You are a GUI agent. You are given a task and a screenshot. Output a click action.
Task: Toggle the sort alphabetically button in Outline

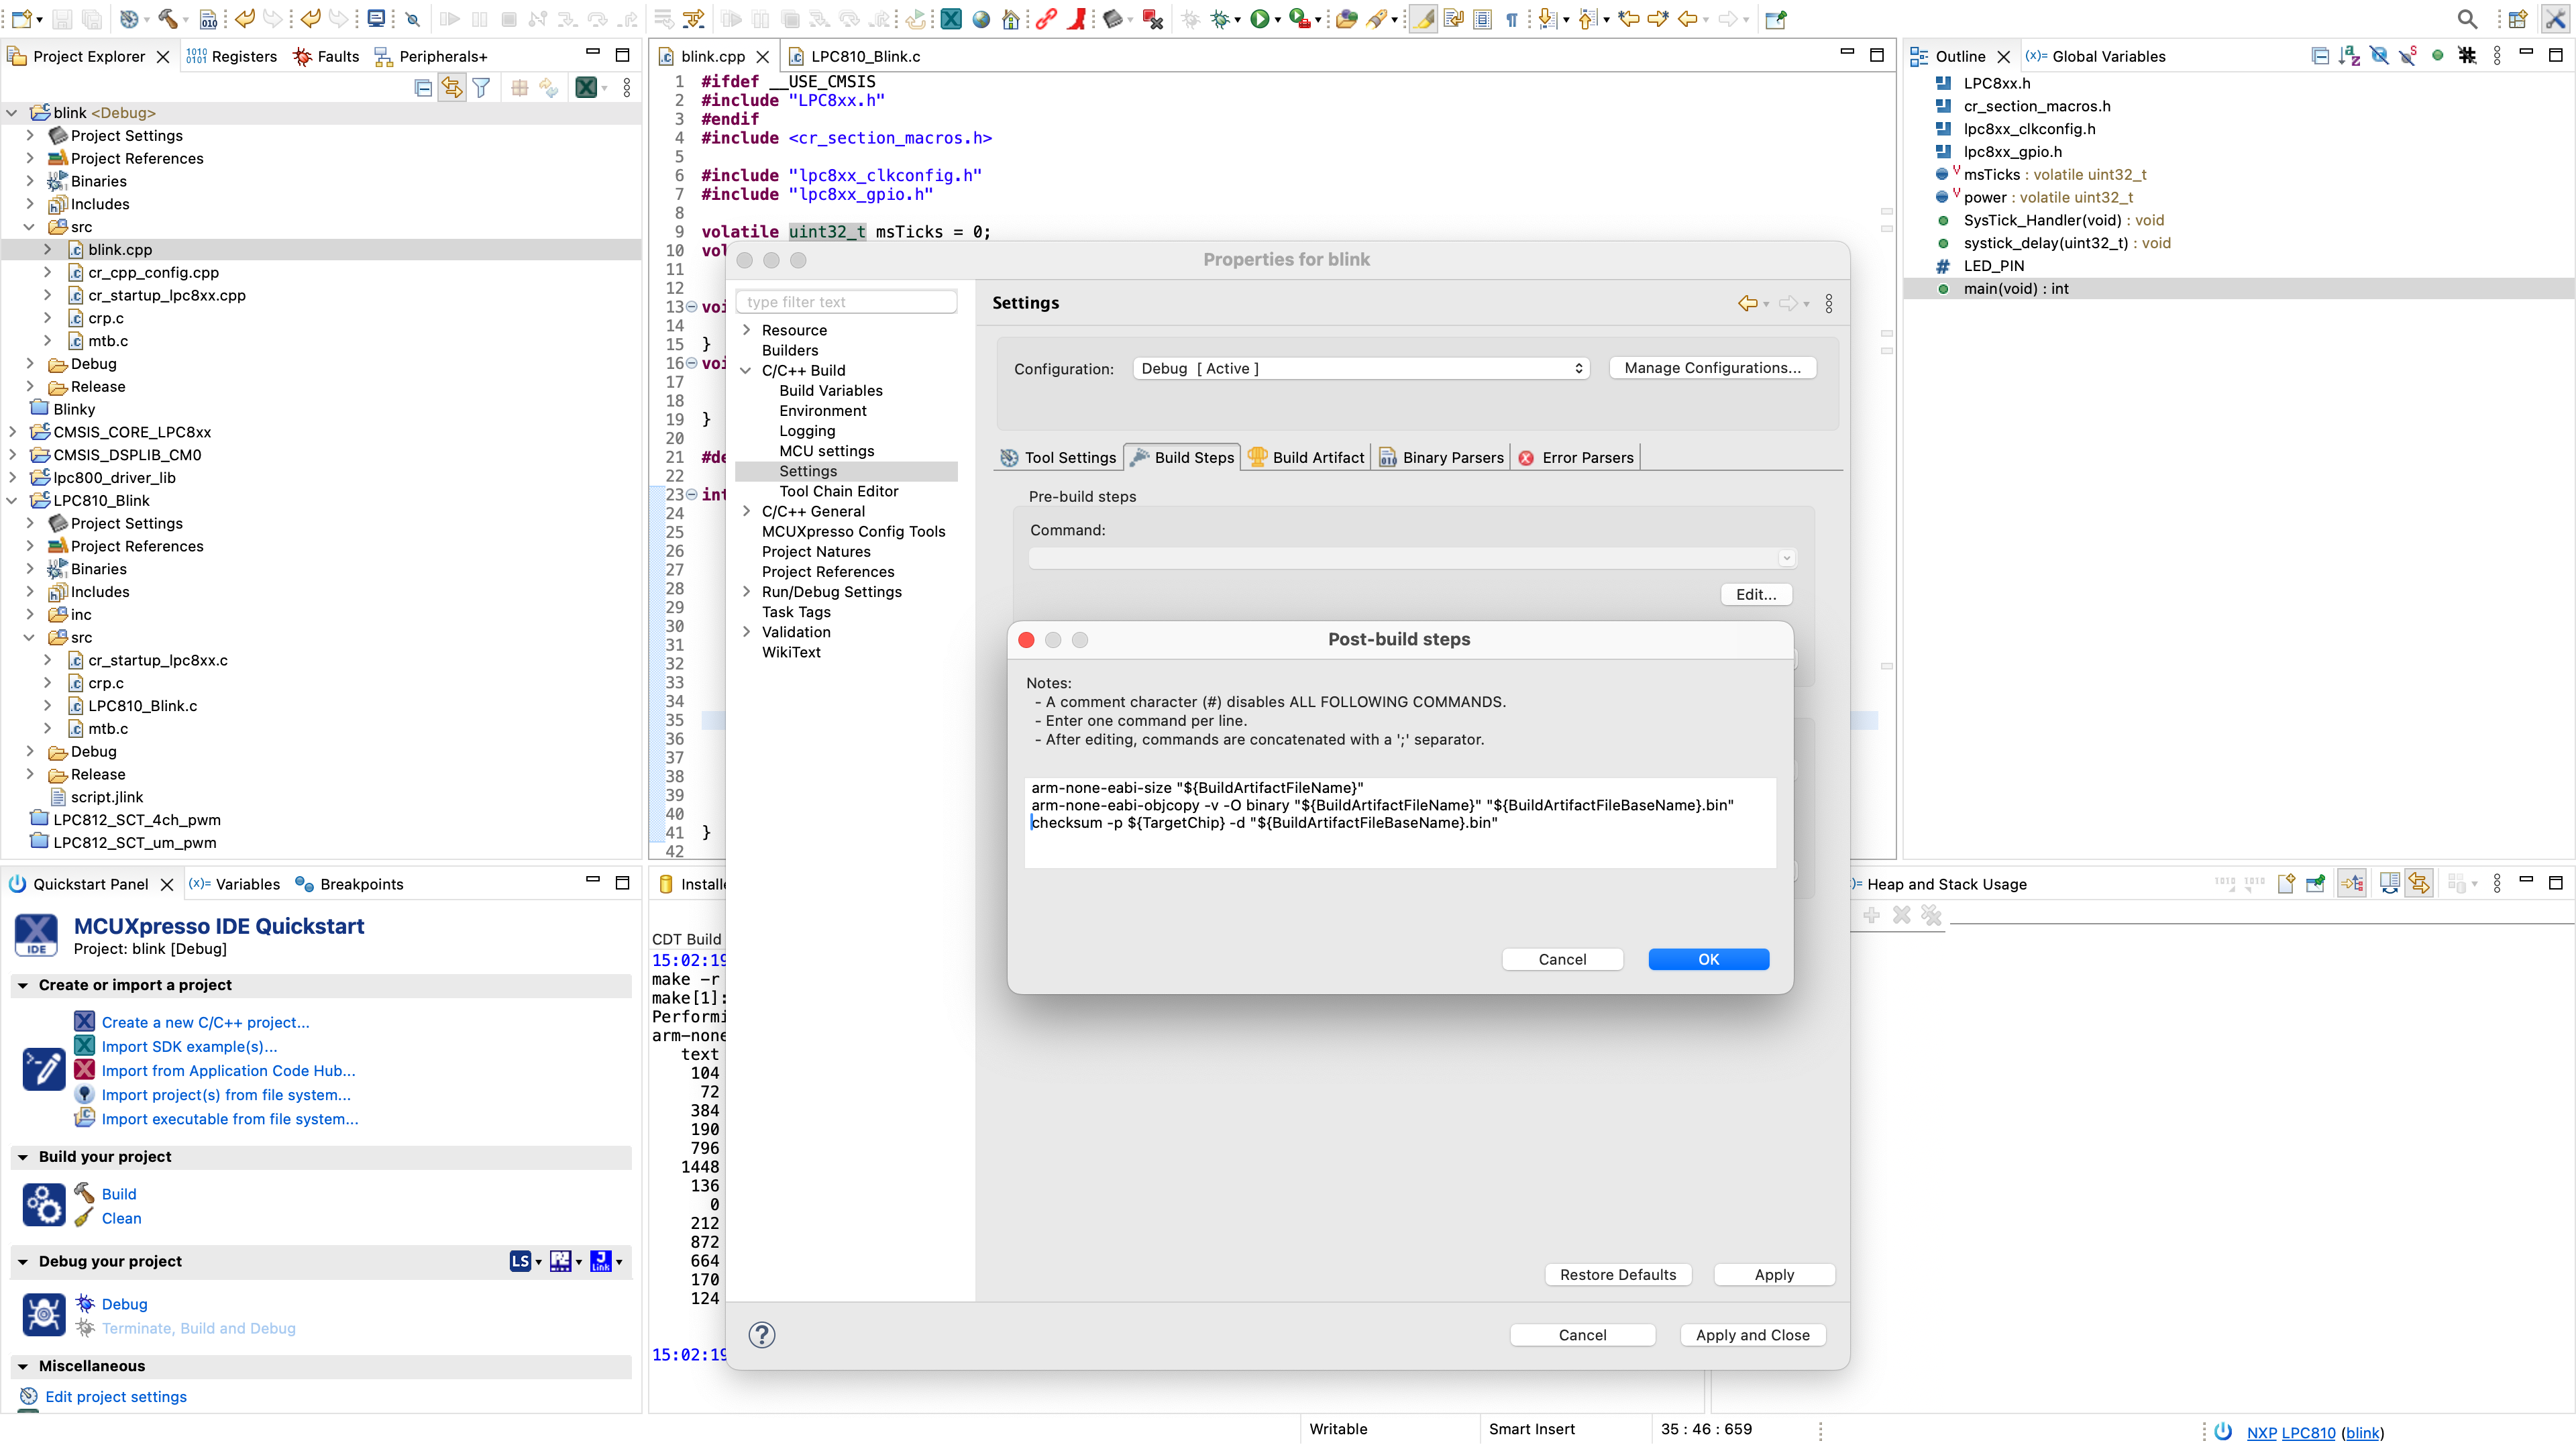2350,56
